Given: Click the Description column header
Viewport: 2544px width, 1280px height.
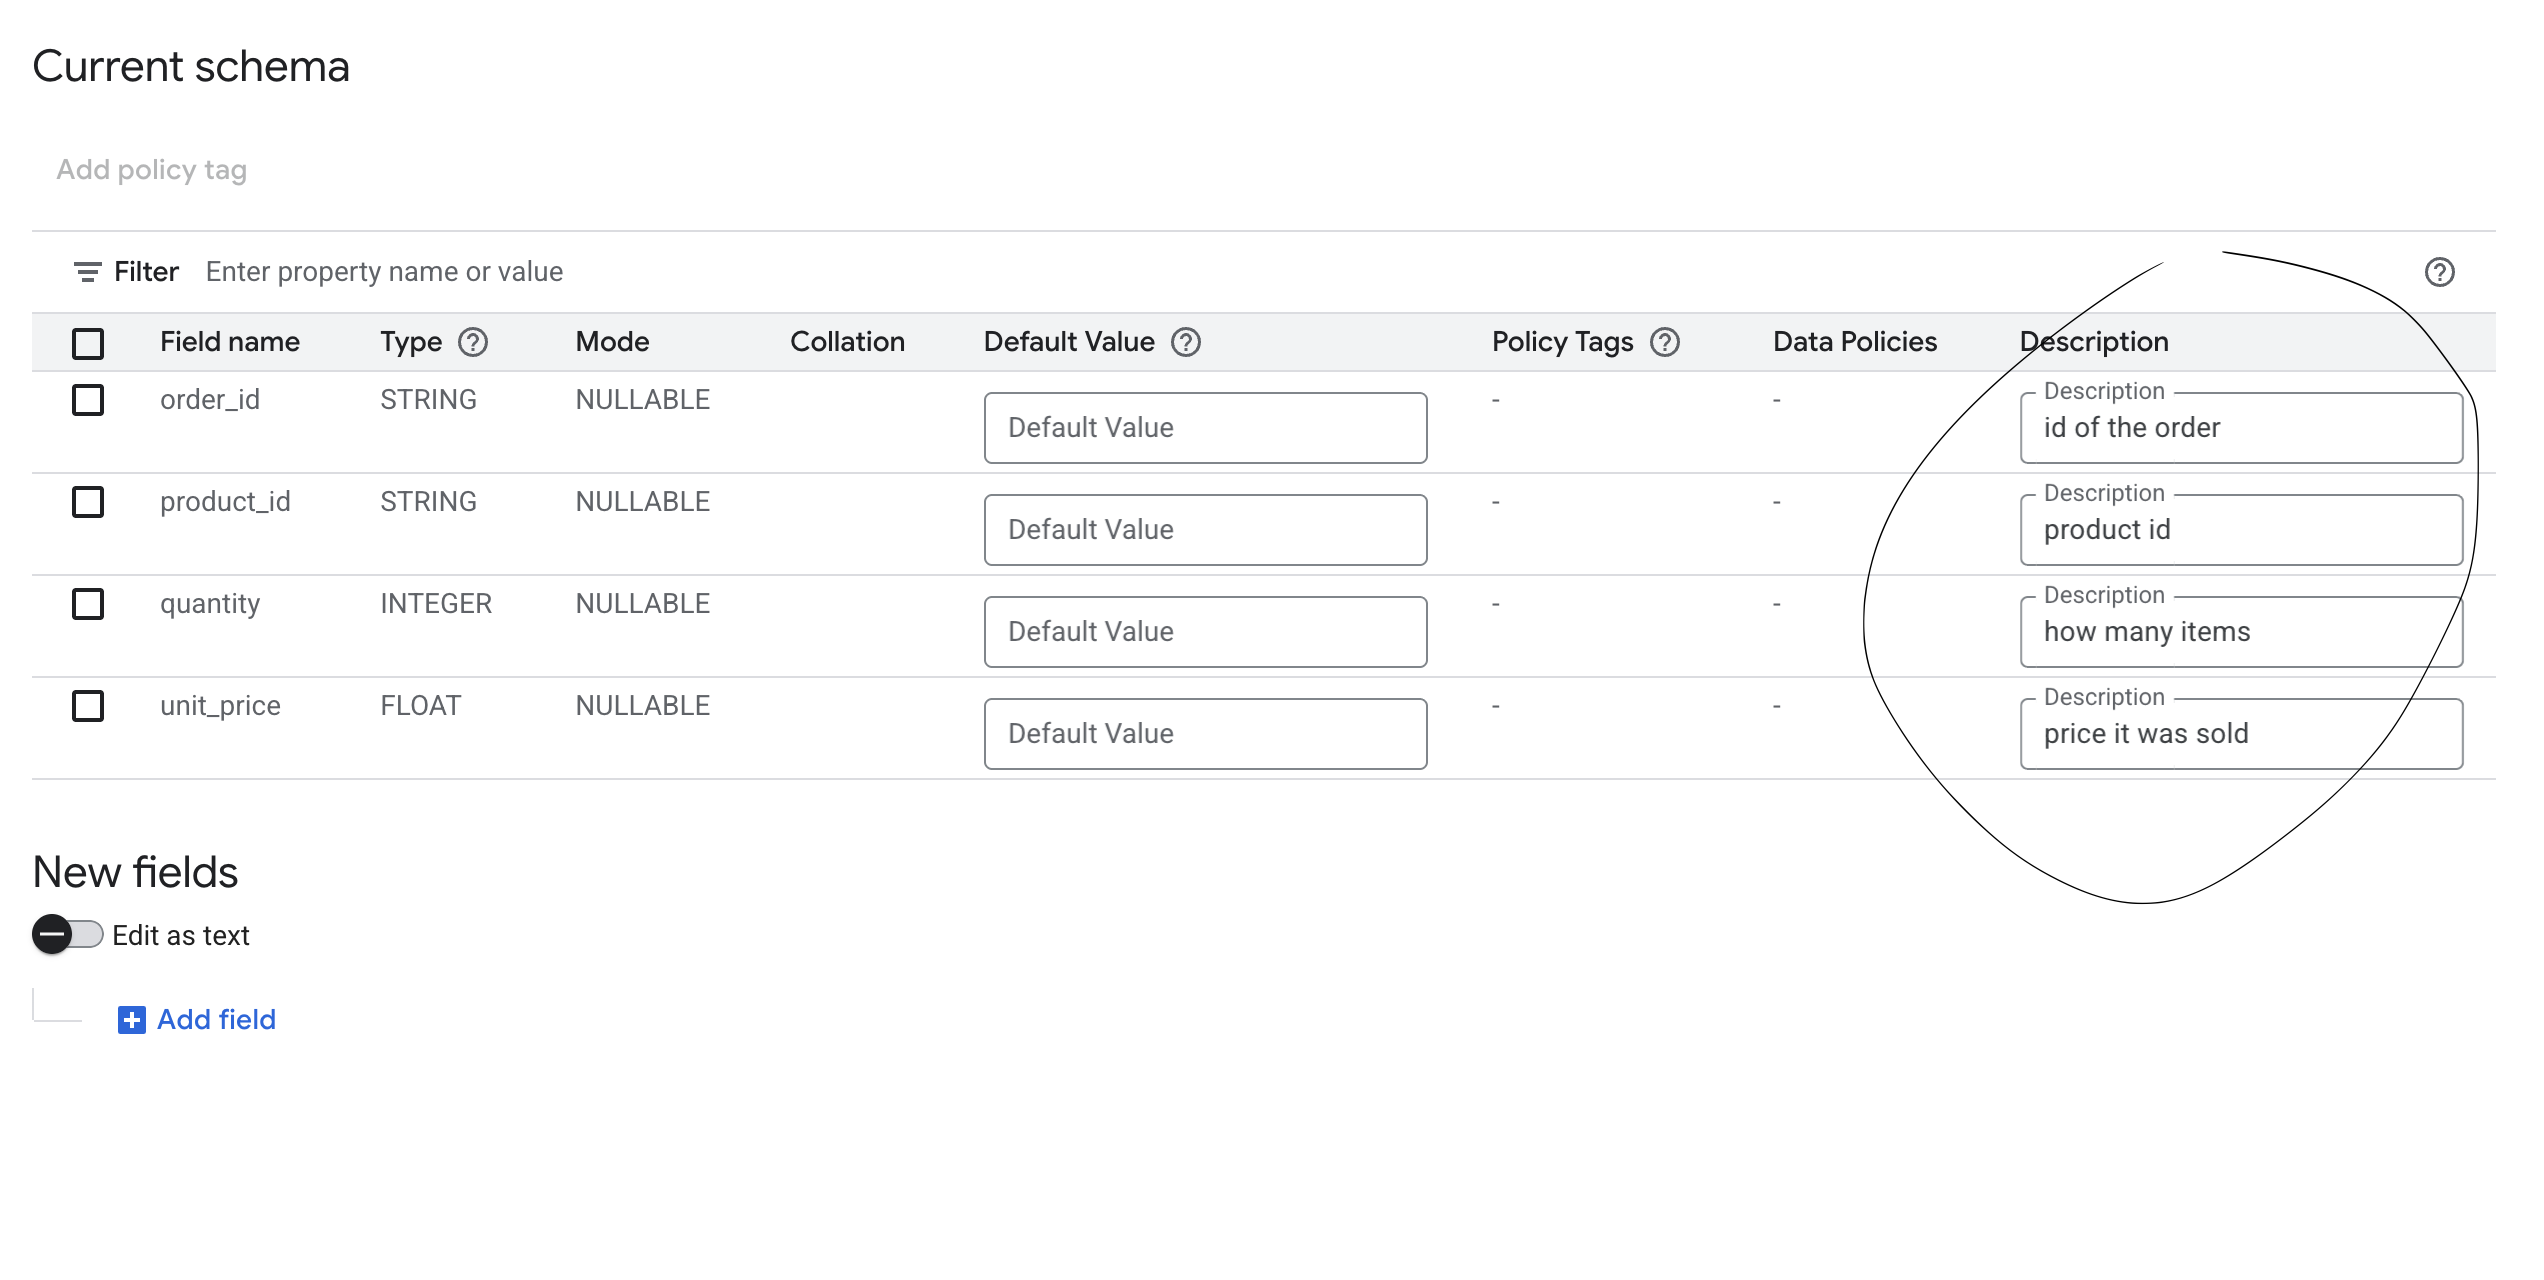Looking at the screenshot, I should 2094,342.
